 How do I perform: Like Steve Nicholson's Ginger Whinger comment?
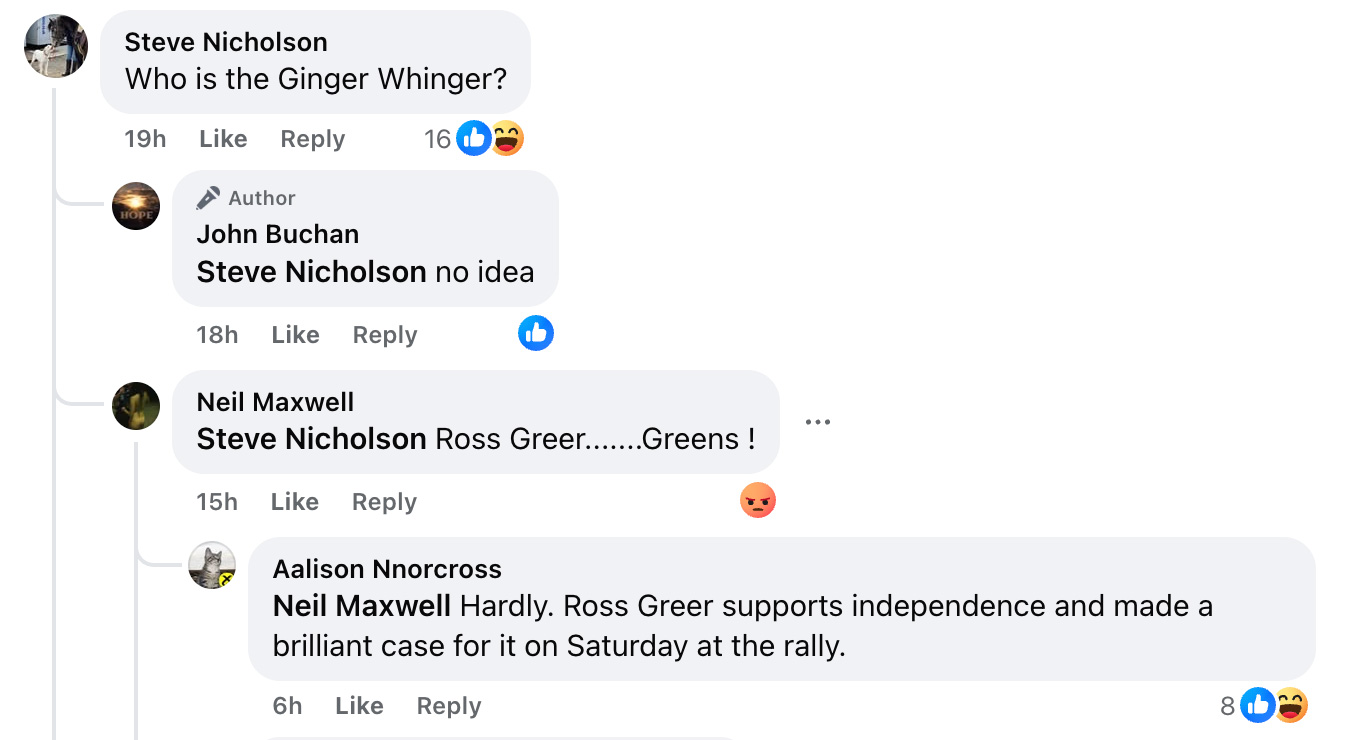tap(223, 139)
